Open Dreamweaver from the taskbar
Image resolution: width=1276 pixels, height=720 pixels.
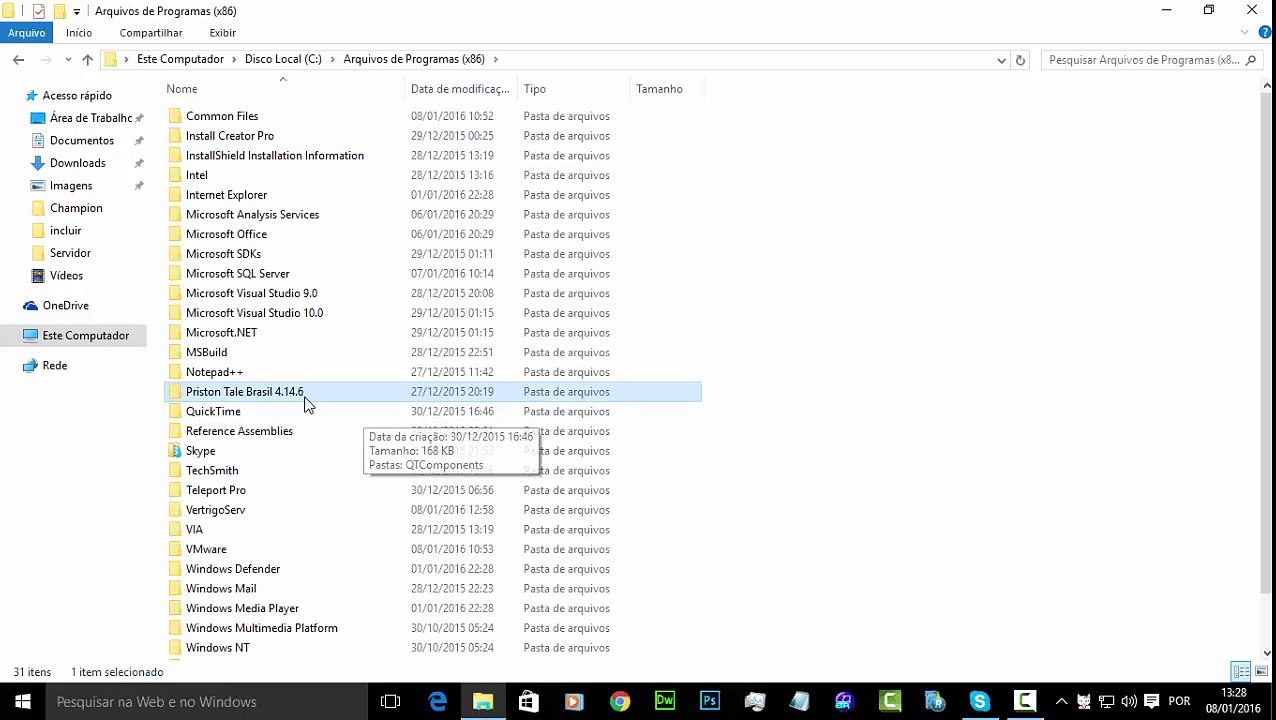[665, 702]
